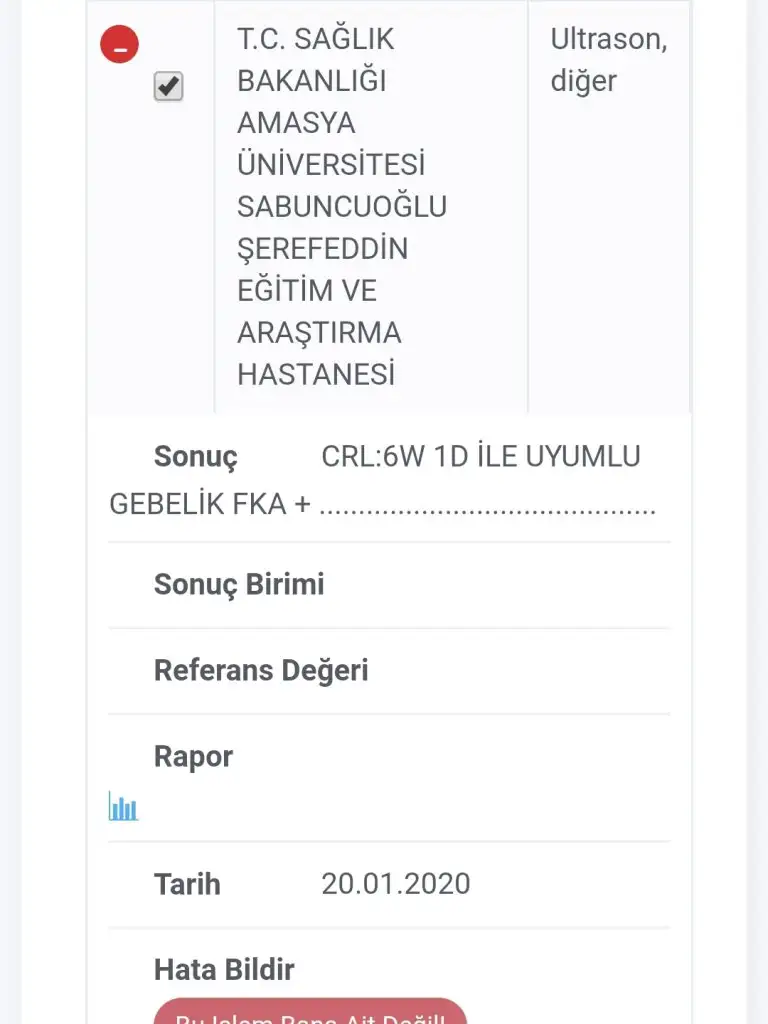Click the 'Ultrason, diğer' procedure cell
The width and height of the screenshot is (768, 1024).
click(608, 60)
